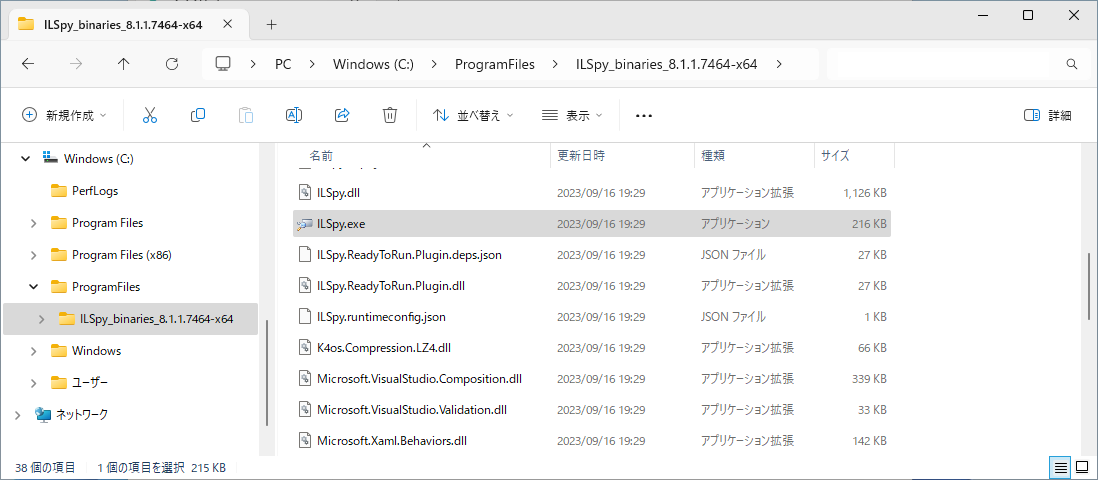The image size is (1098, 480).
Task: Switch to details view icon in status bar
Action: tap(1061, 467)
